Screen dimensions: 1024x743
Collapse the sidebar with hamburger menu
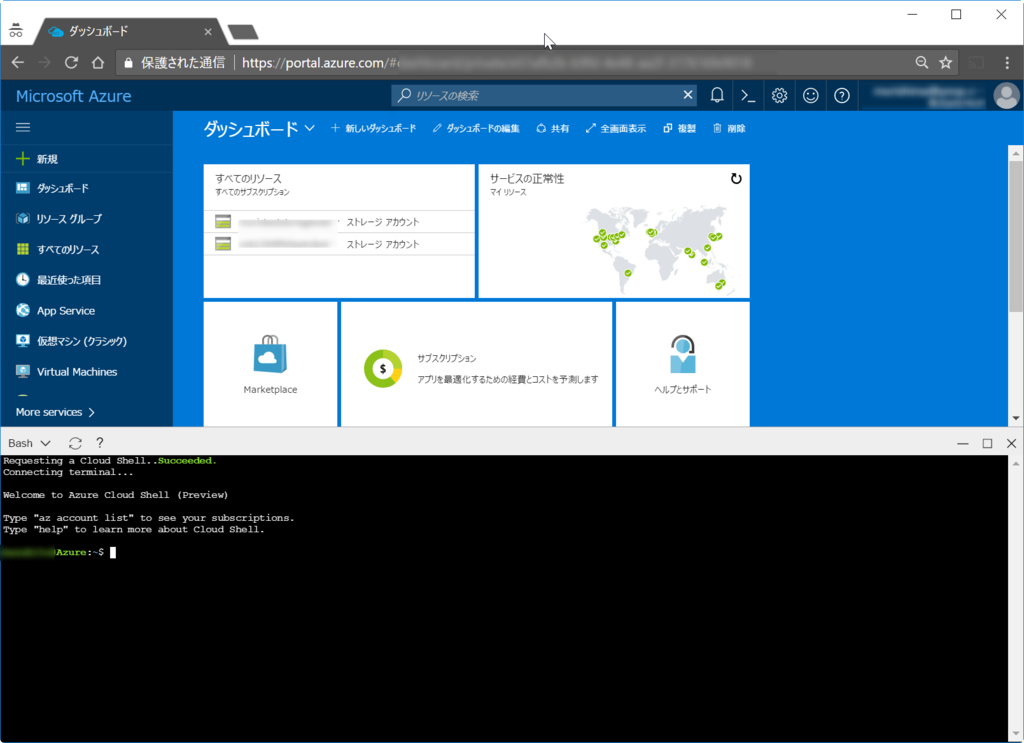23,127
